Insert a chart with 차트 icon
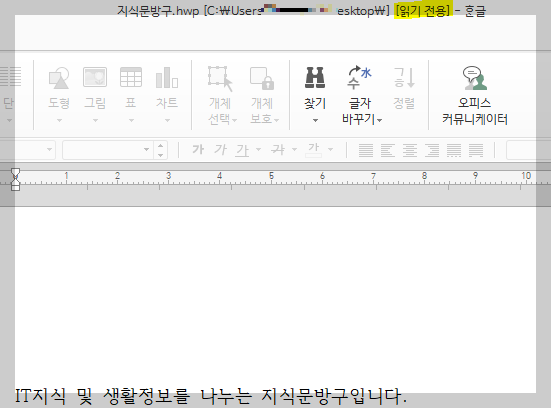Viewport: 551px width, 408px height. tap(167, 77)
